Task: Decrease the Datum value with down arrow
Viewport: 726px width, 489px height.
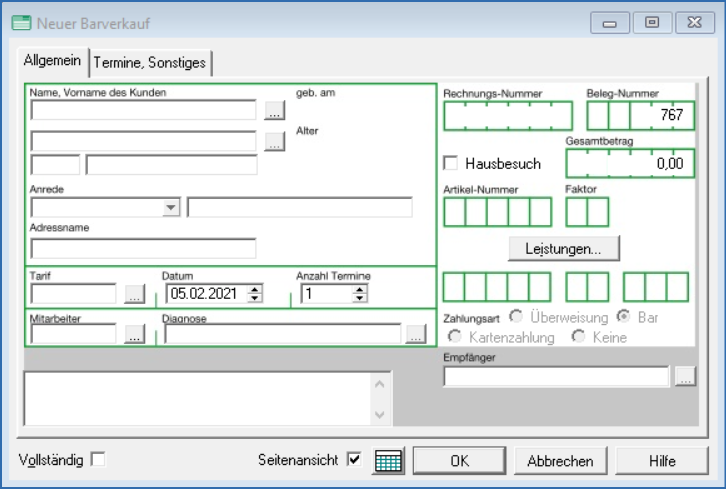Action: tap(255, 299)
